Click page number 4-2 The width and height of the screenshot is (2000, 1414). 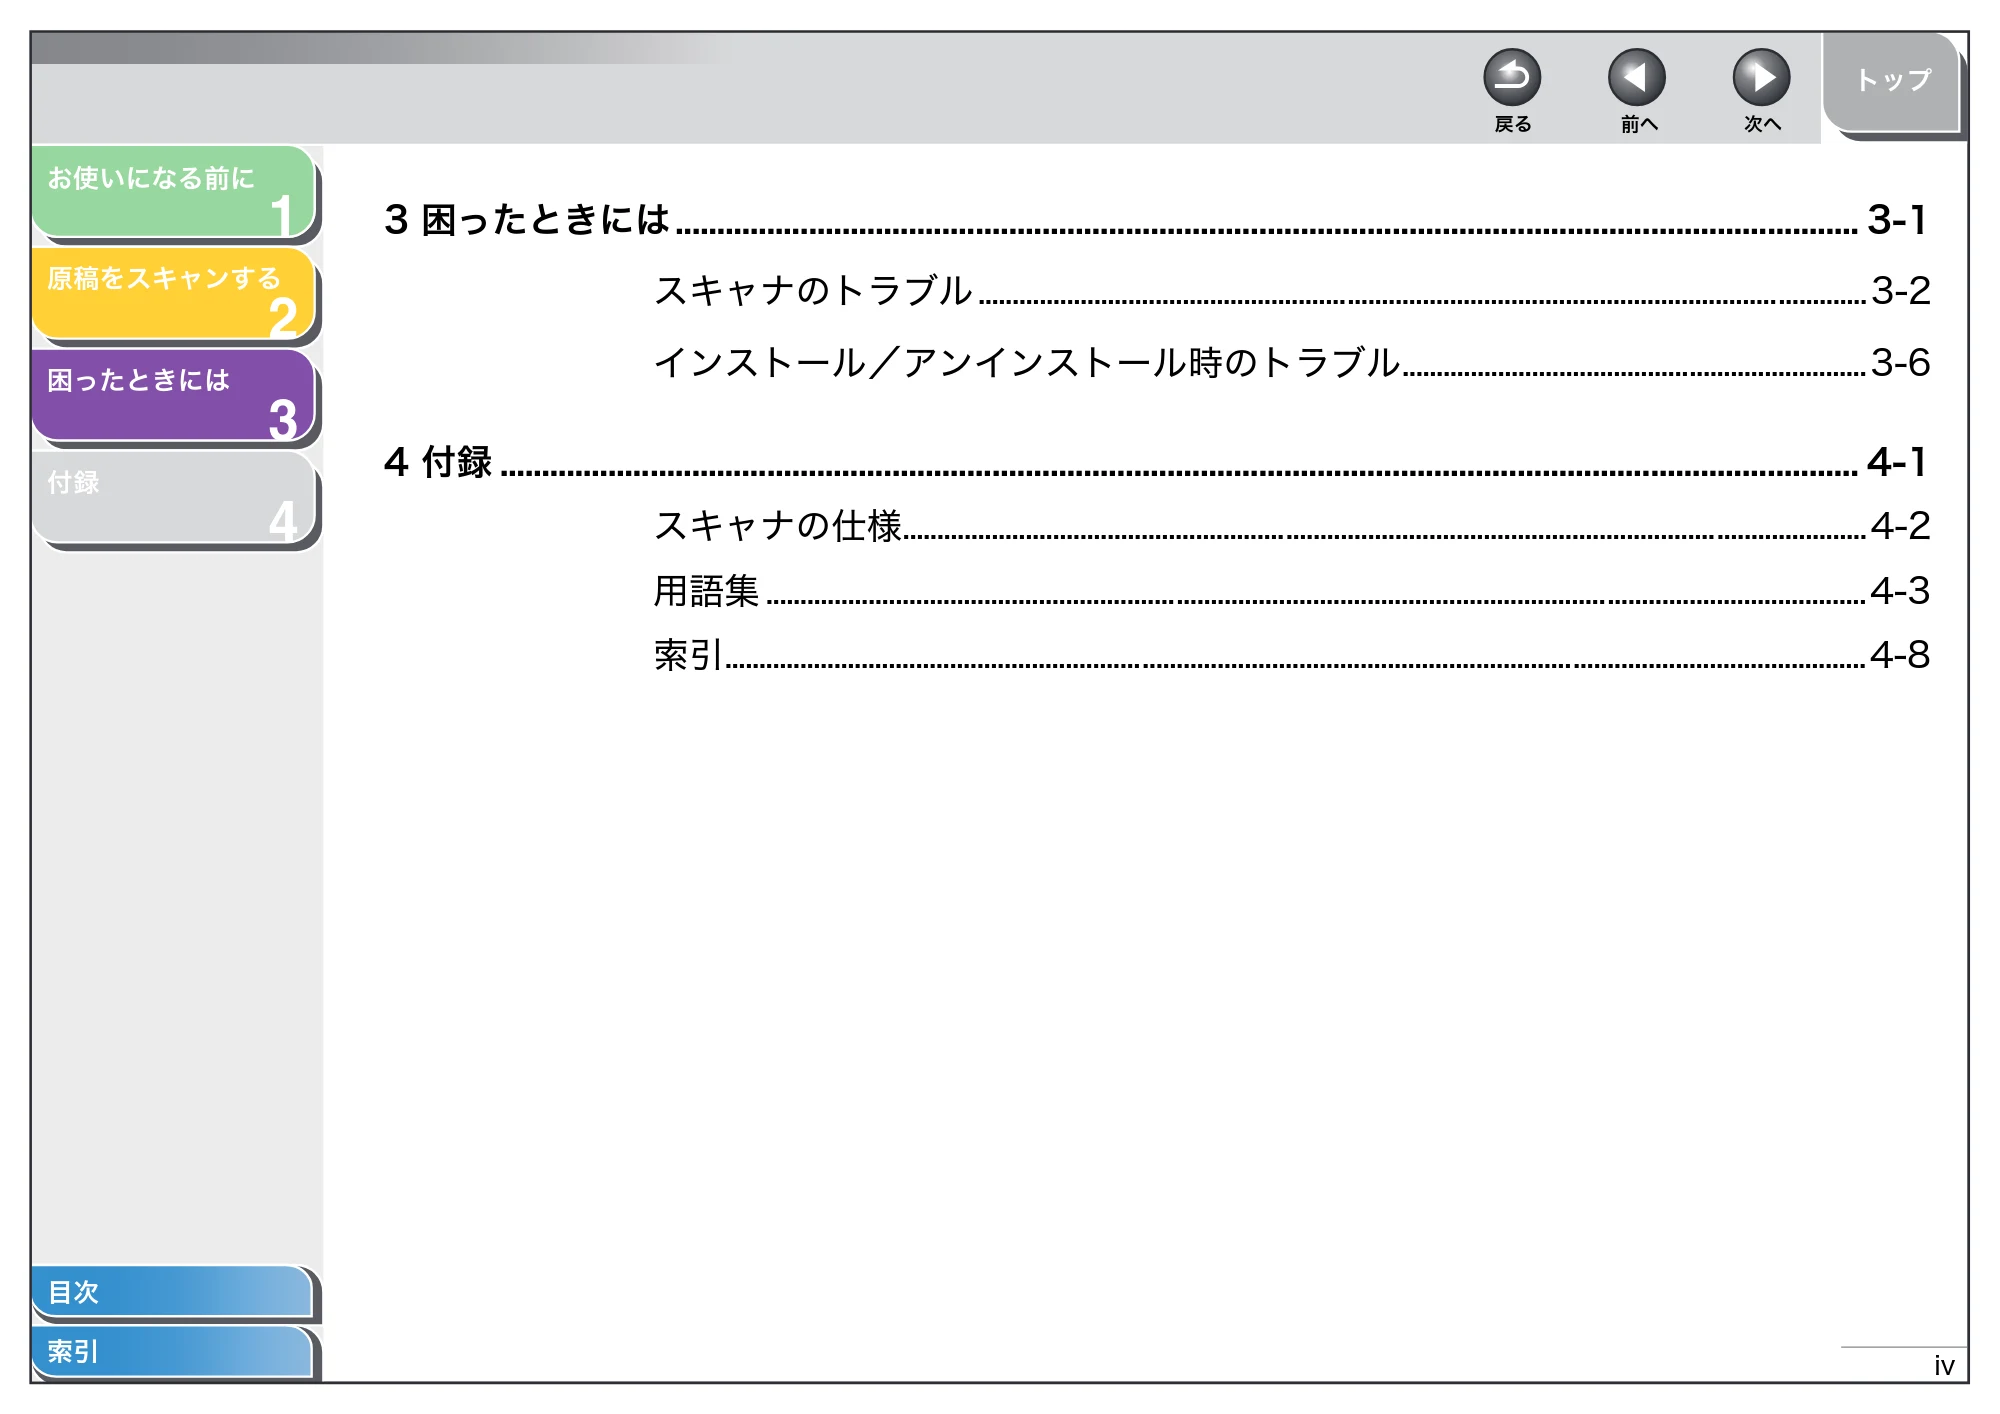(x=1901, y=526)
